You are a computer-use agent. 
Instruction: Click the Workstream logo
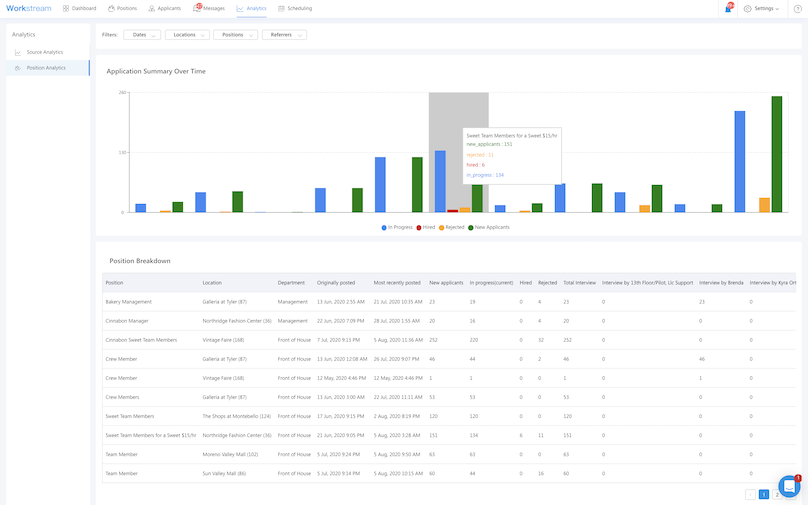click(28, 8)
